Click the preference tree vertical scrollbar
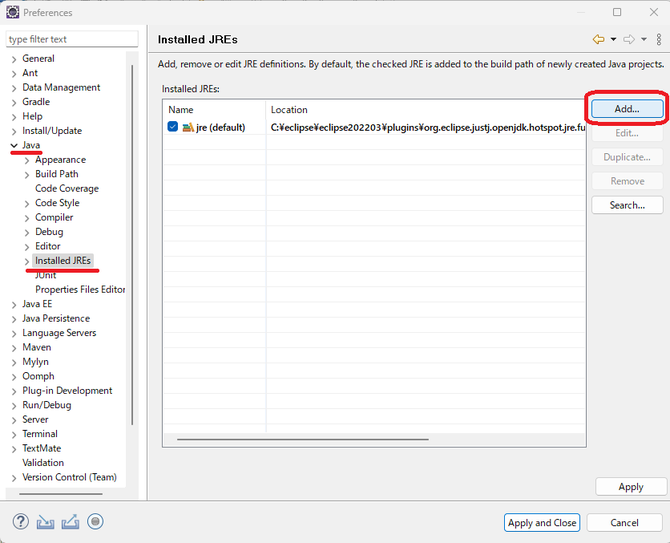This screenshot has height=543, width=670. tap(132, 244)
